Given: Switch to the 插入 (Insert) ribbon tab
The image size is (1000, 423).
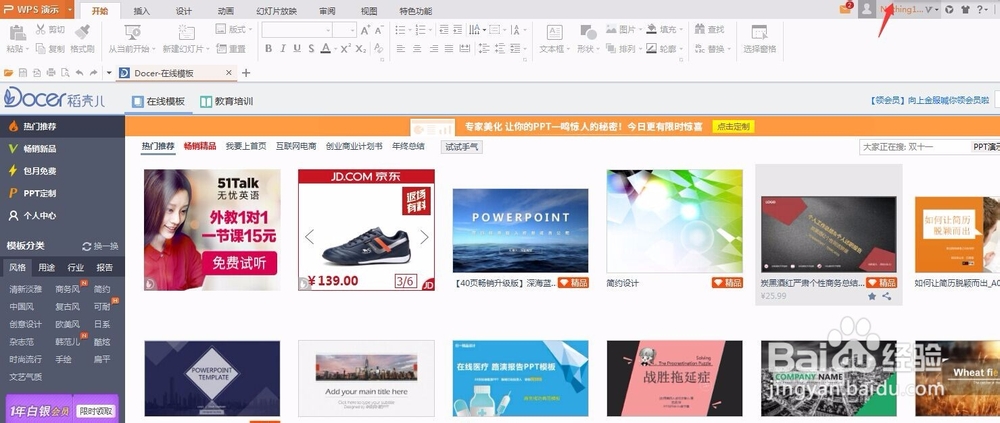Looking at the screenshot, I should point(142,11).
